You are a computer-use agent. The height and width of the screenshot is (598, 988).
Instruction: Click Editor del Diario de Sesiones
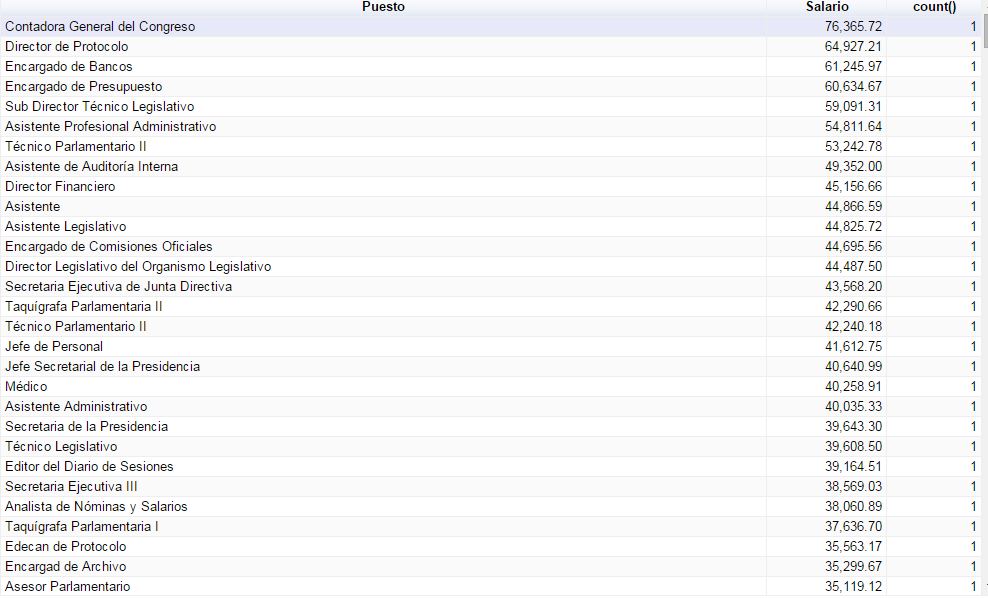tap(89, 467)
